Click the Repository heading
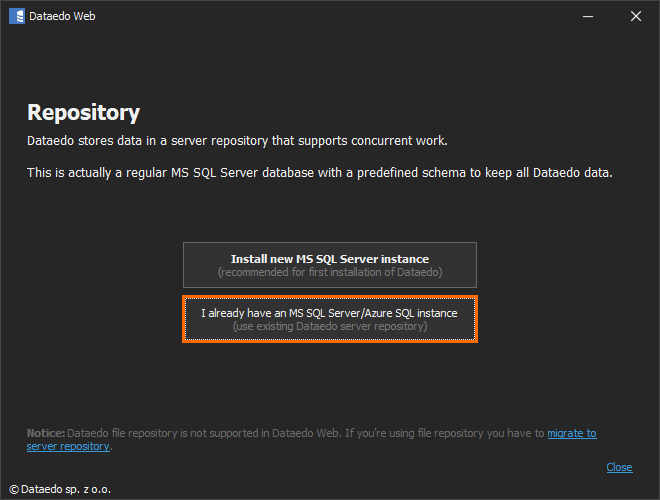 click(x=83, y=113)
